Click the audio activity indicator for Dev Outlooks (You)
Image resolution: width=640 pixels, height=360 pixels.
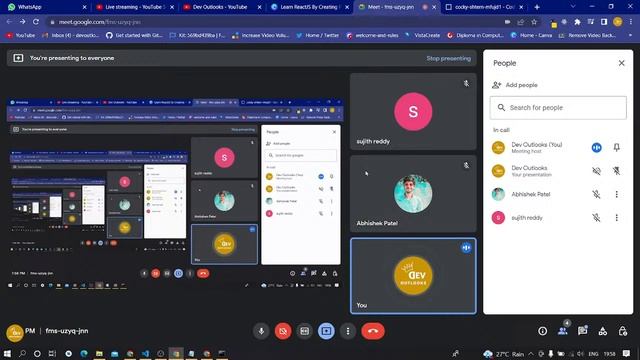coord(596,147)
